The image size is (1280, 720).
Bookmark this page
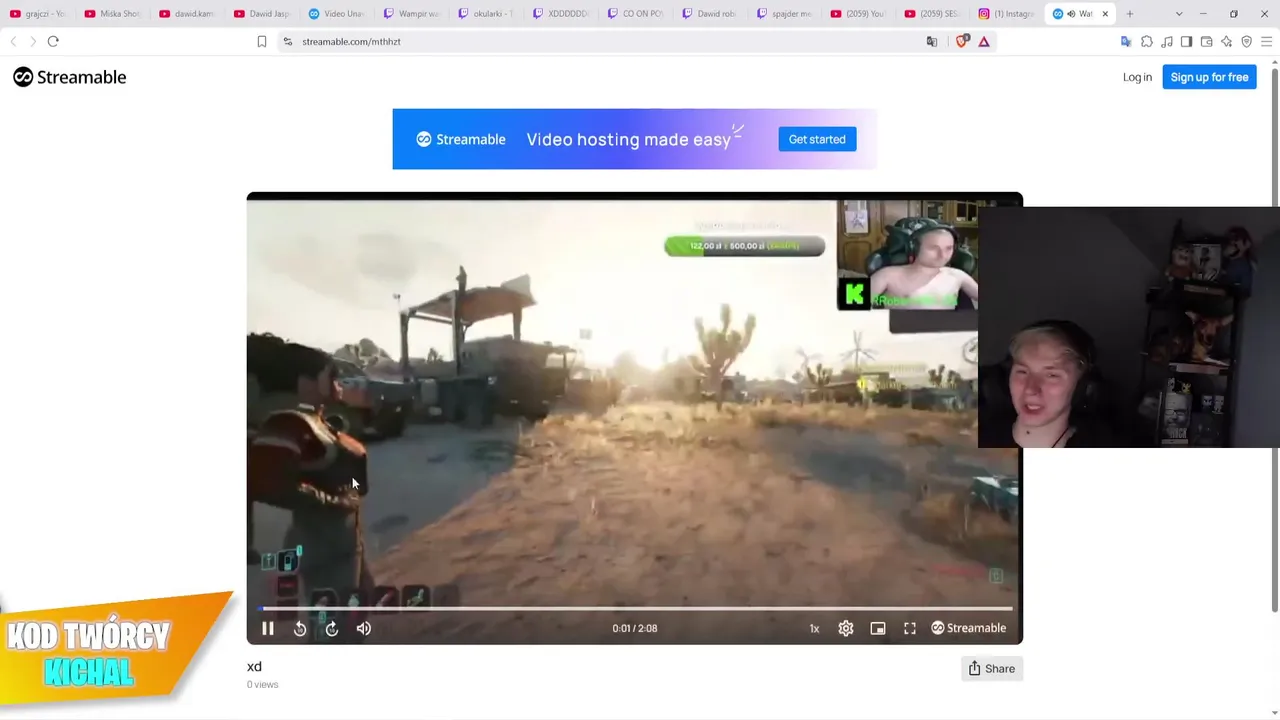click(262, 41)
